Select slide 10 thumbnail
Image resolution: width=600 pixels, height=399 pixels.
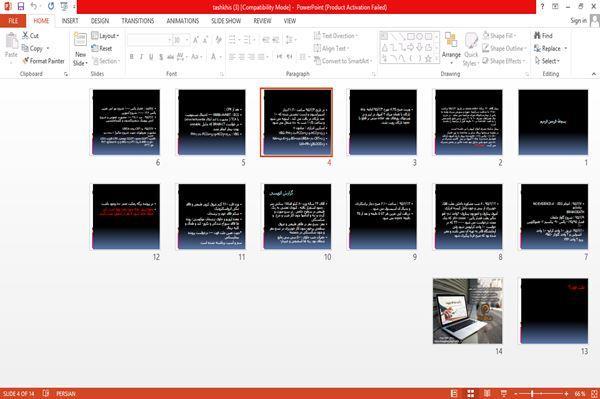pos(297,217)
